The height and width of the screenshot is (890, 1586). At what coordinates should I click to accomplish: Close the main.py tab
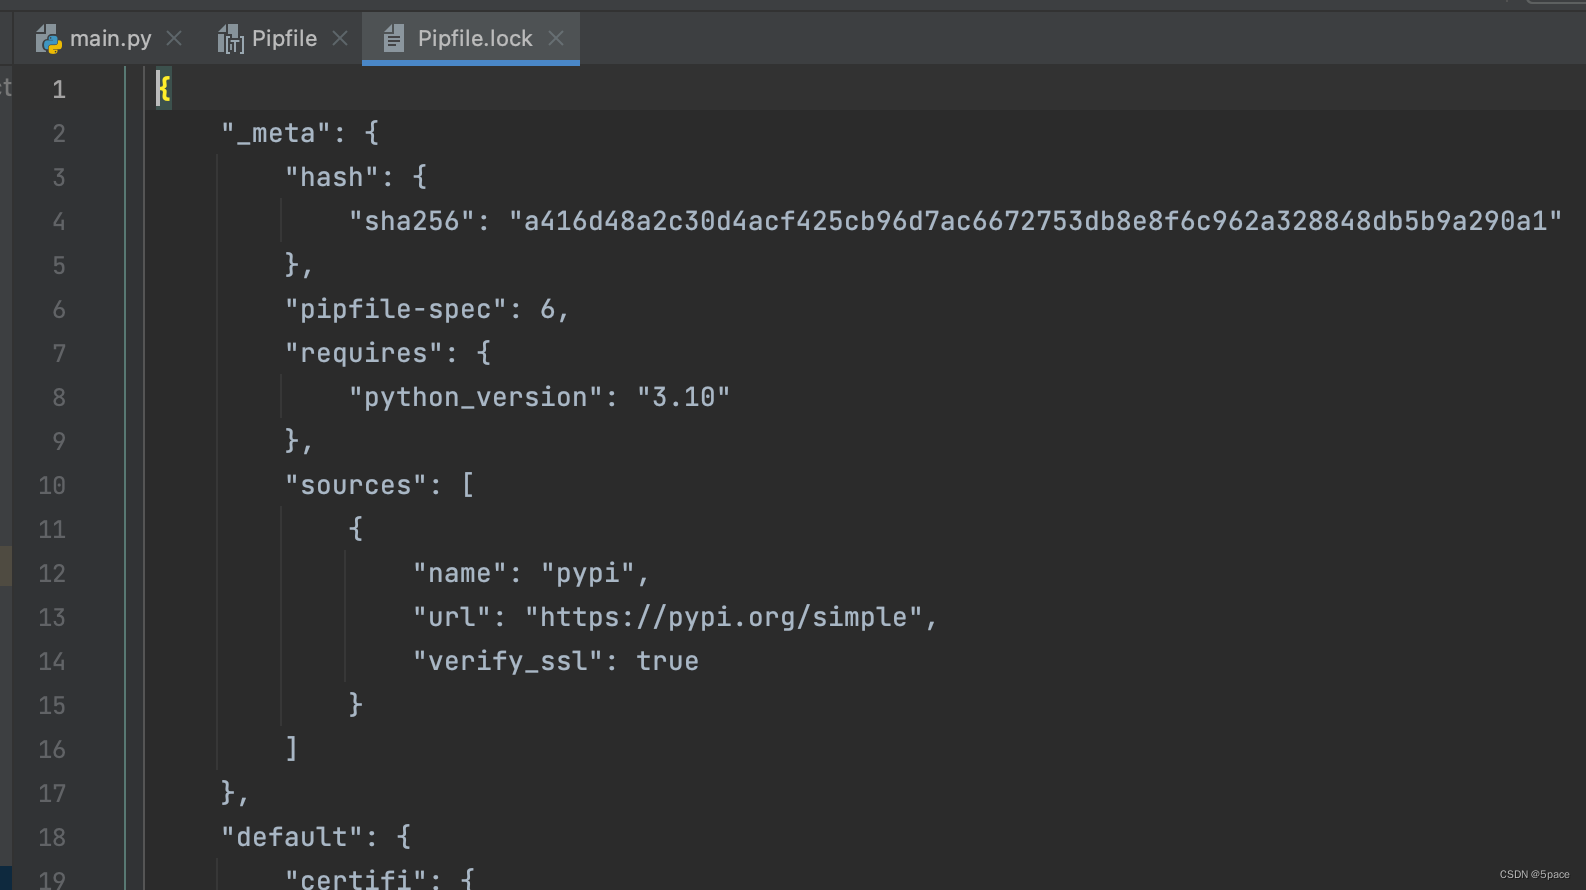point(174,38)
